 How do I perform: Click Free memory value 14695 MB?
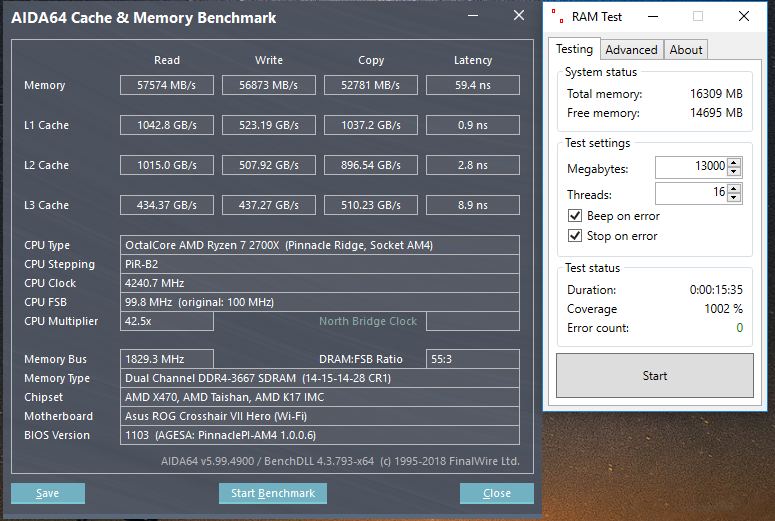click(x=716, y=113)
